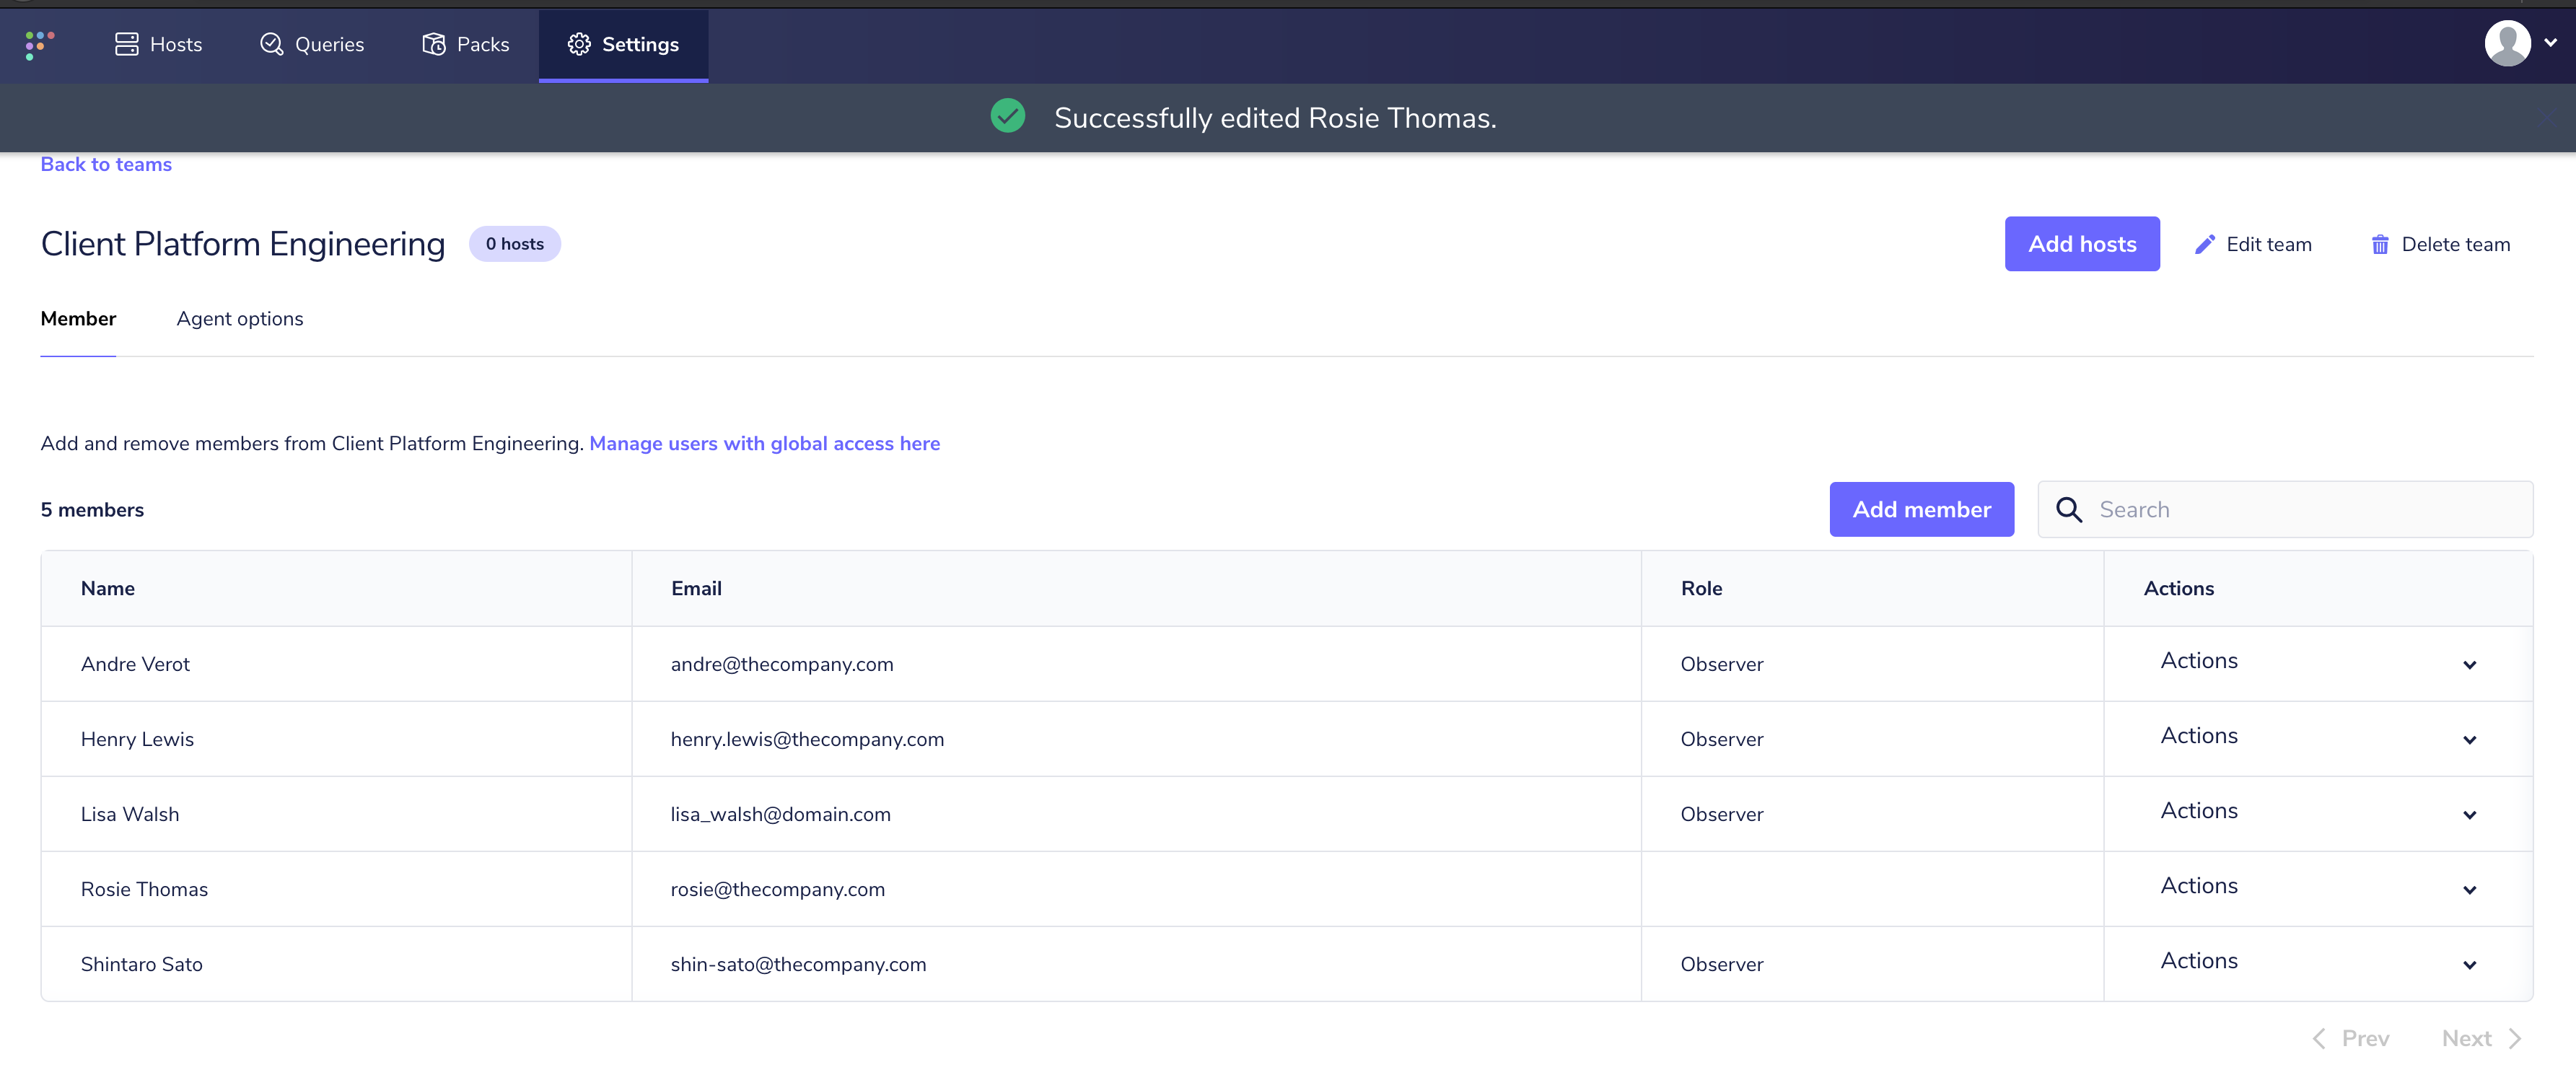This screenshot has height=1088, width=2576.
Task: Click the search magnifier icon
Action: [x=2069, y=510]
